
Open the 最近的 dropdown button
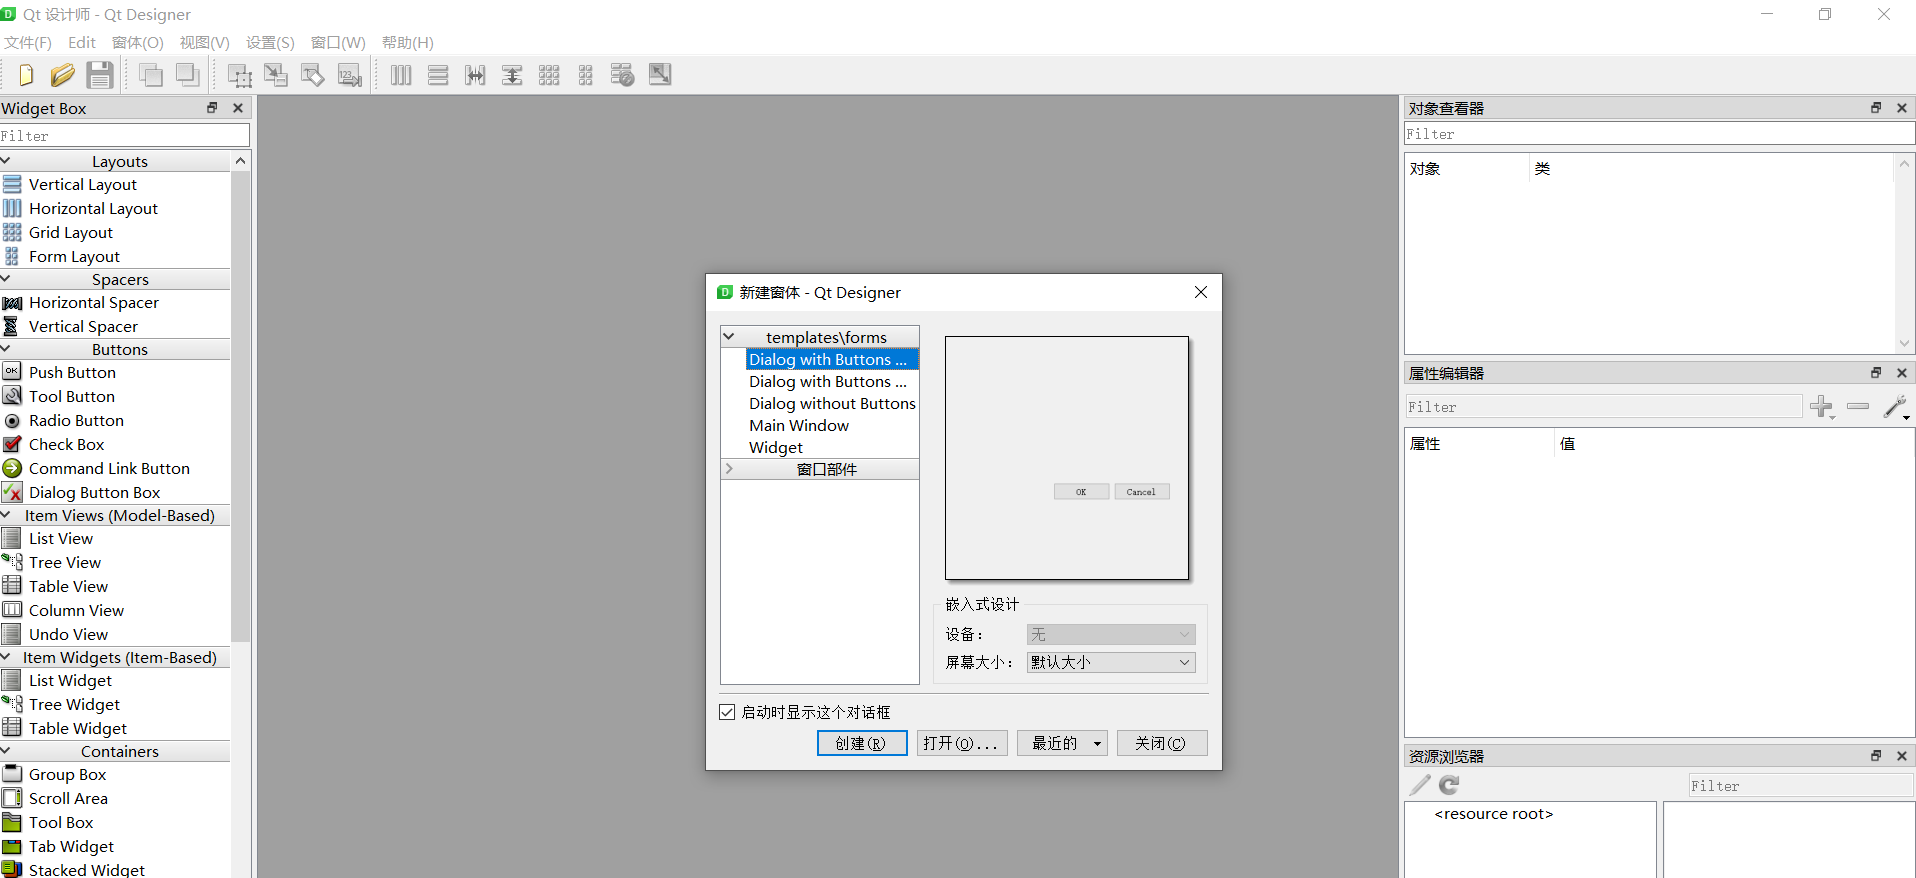point(1062,743)
